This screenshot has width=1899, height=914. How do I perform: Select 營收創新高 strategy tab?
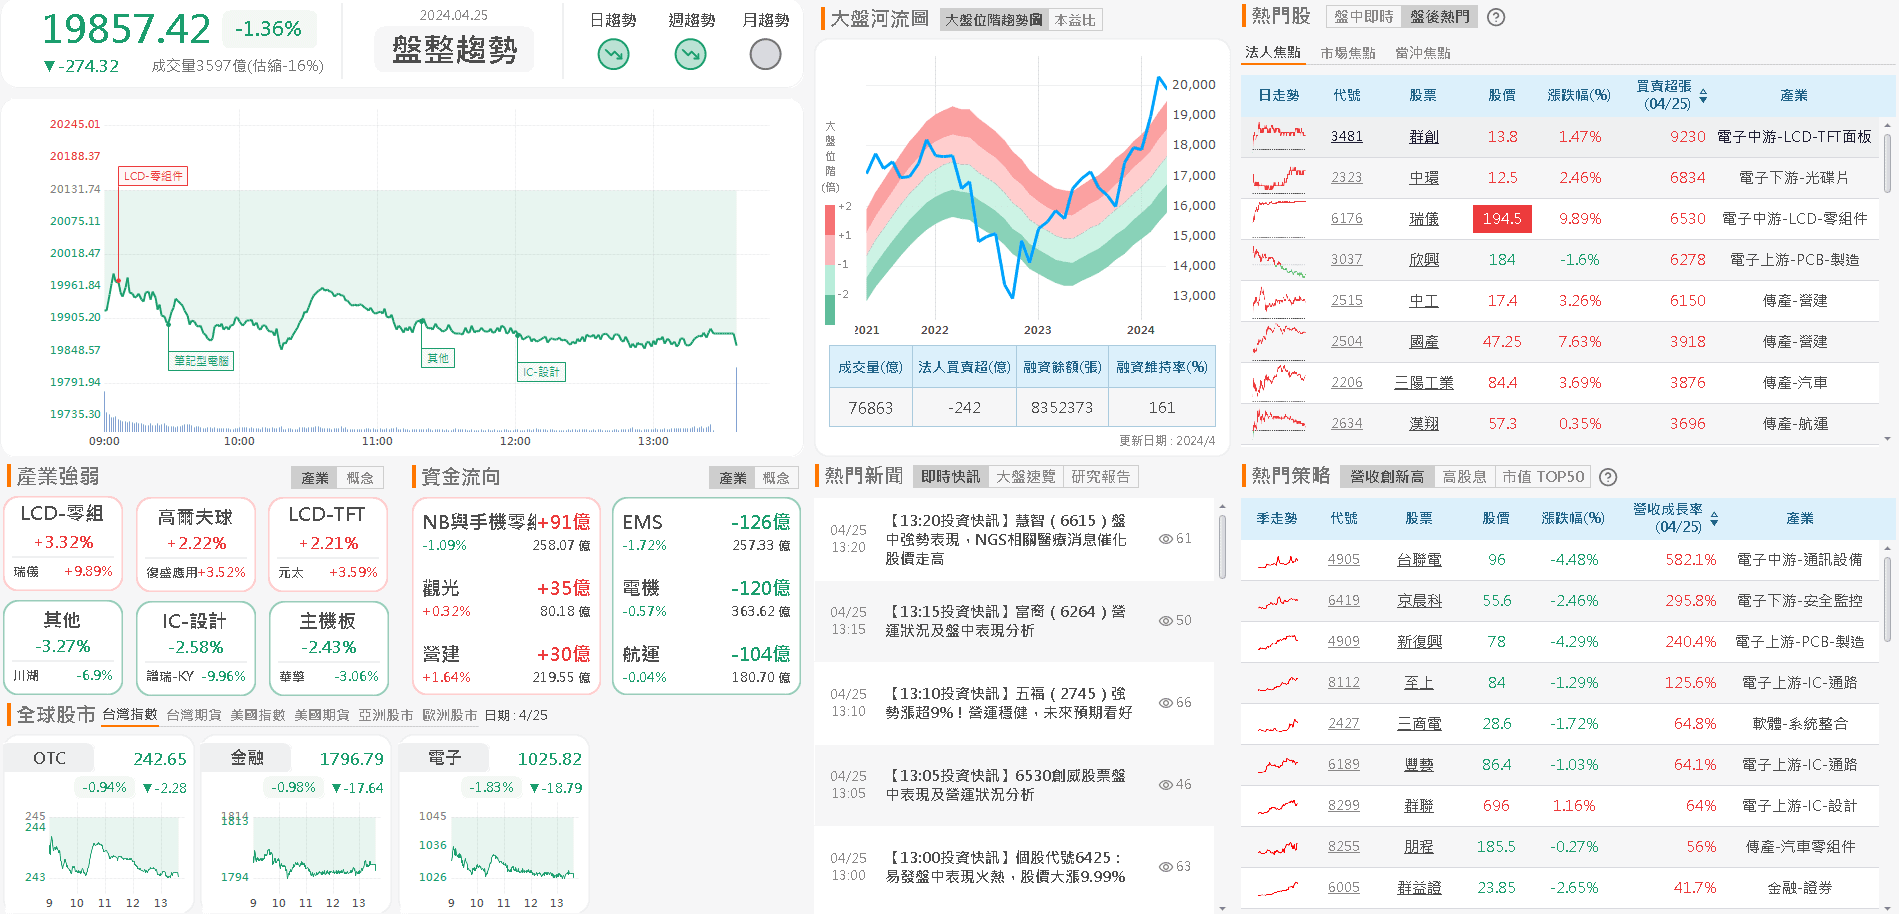click(1386, 477)
